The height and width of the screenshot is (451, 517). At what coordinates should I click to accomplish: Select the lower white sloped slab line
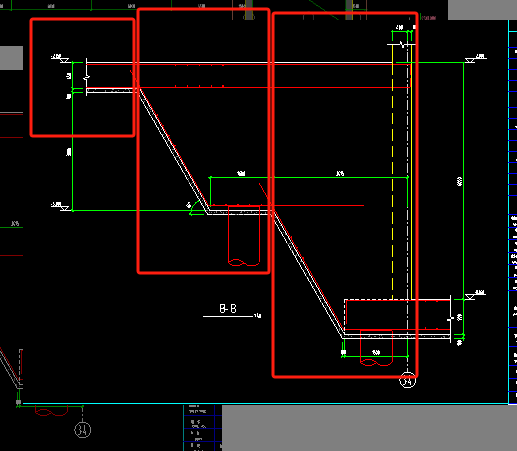tap(308, 274)
